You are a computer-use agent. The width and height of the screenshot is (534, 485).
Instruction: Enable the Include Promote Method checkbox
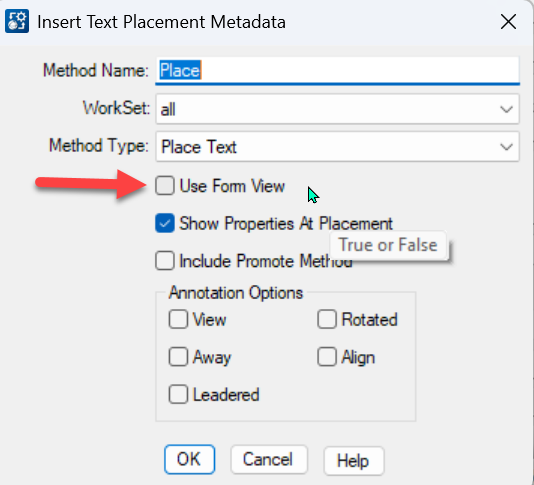pos(165,261)
